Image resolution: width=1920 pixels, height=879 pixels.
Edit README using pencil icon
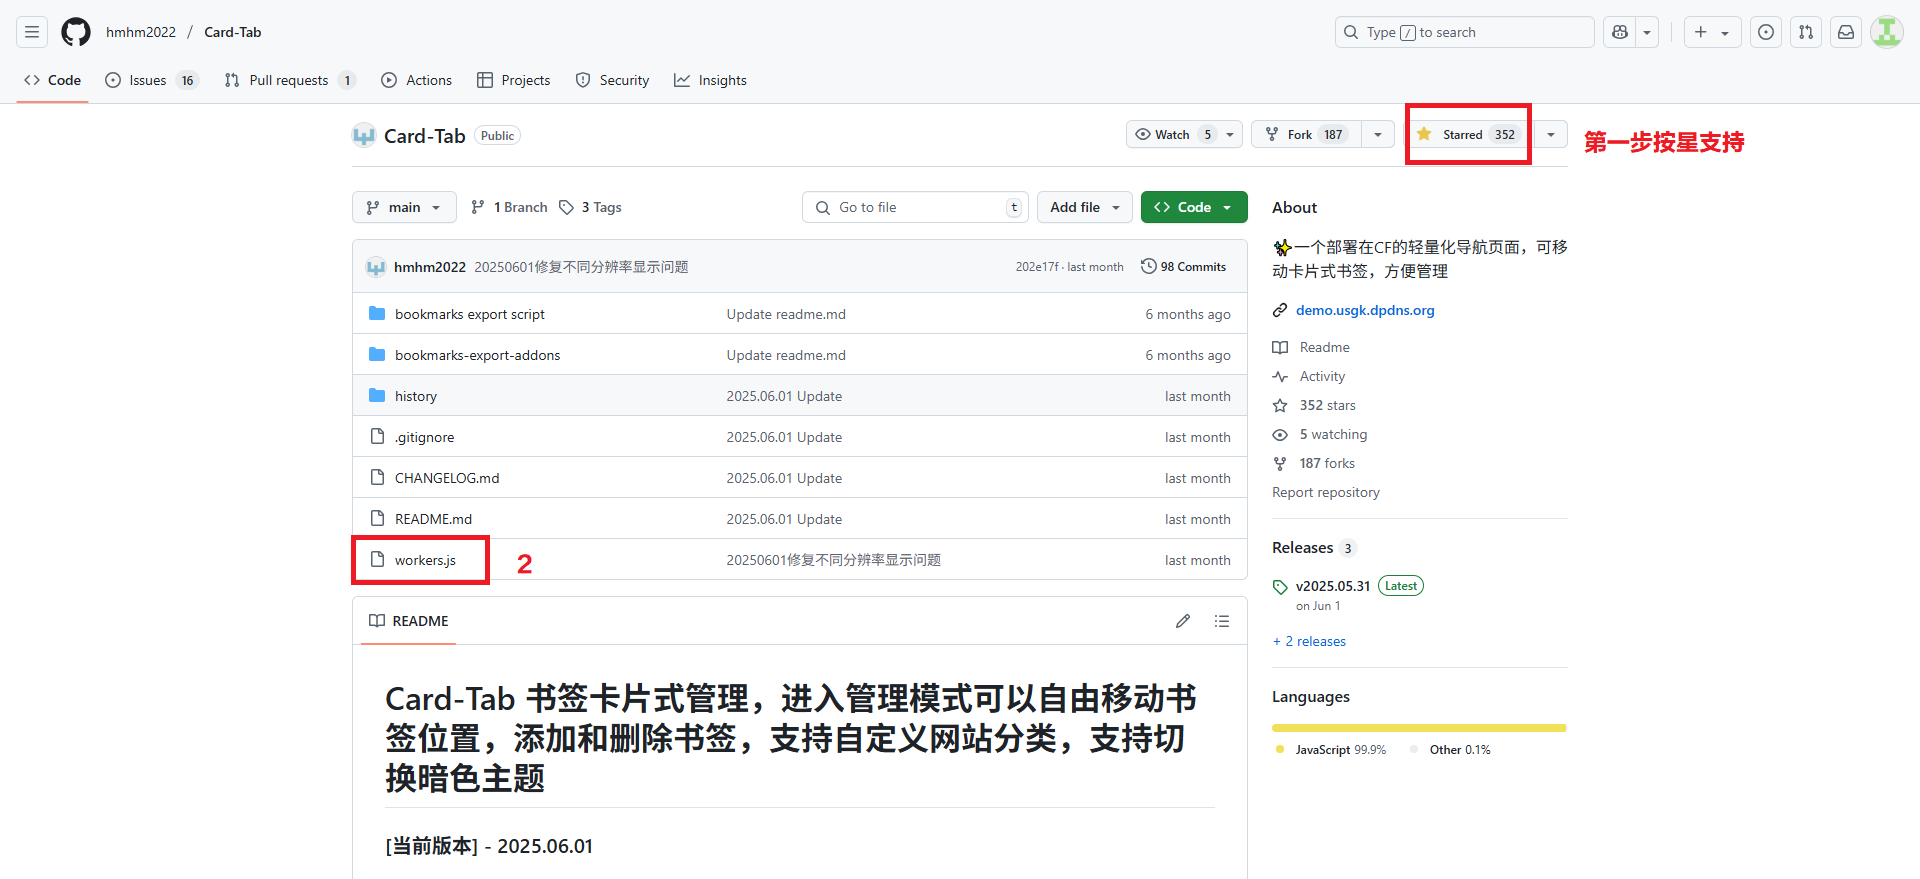coord(1183,621)
